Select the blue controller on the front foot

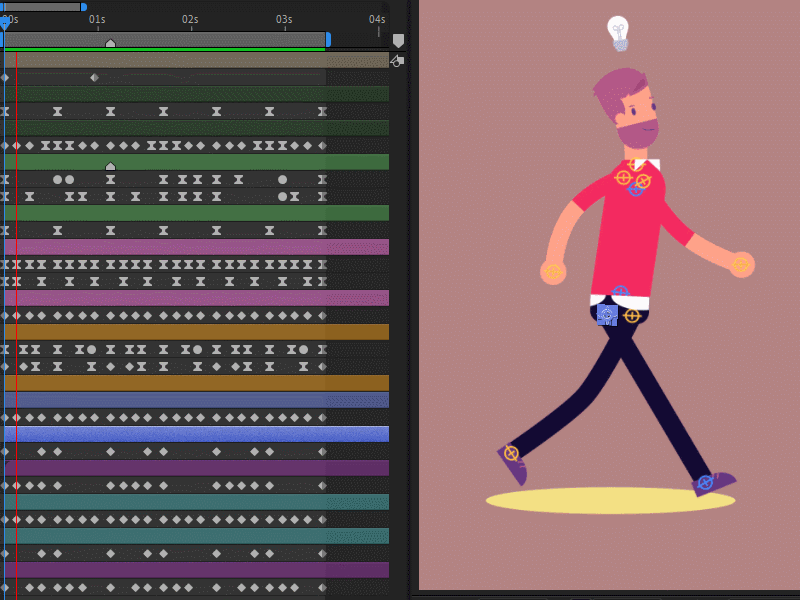tap(705, 482)
